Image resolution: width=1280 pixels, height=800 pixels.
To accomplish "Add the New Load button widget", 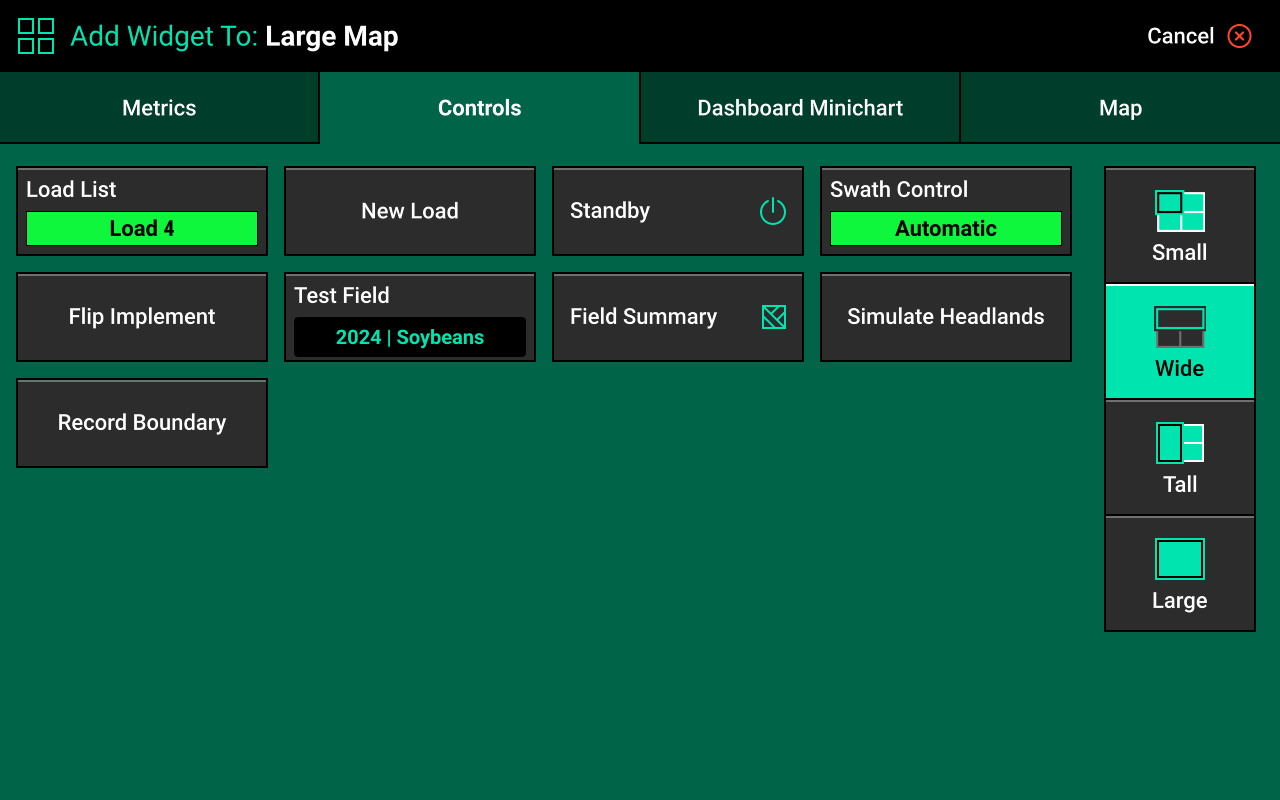I will (409, 211).
